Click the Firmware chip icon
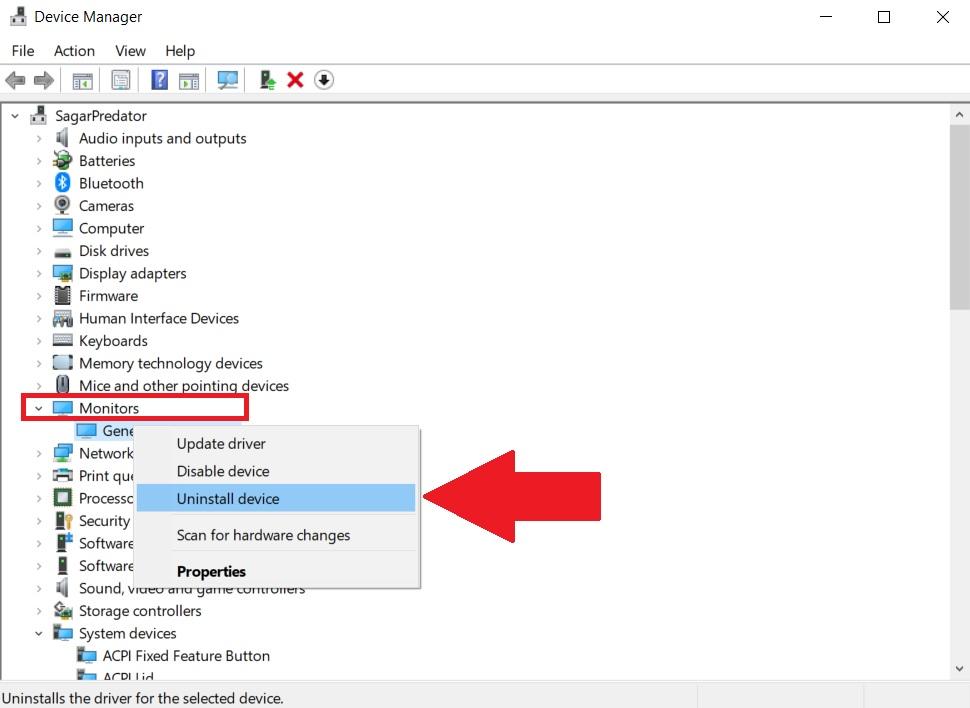 coord(62,295)
